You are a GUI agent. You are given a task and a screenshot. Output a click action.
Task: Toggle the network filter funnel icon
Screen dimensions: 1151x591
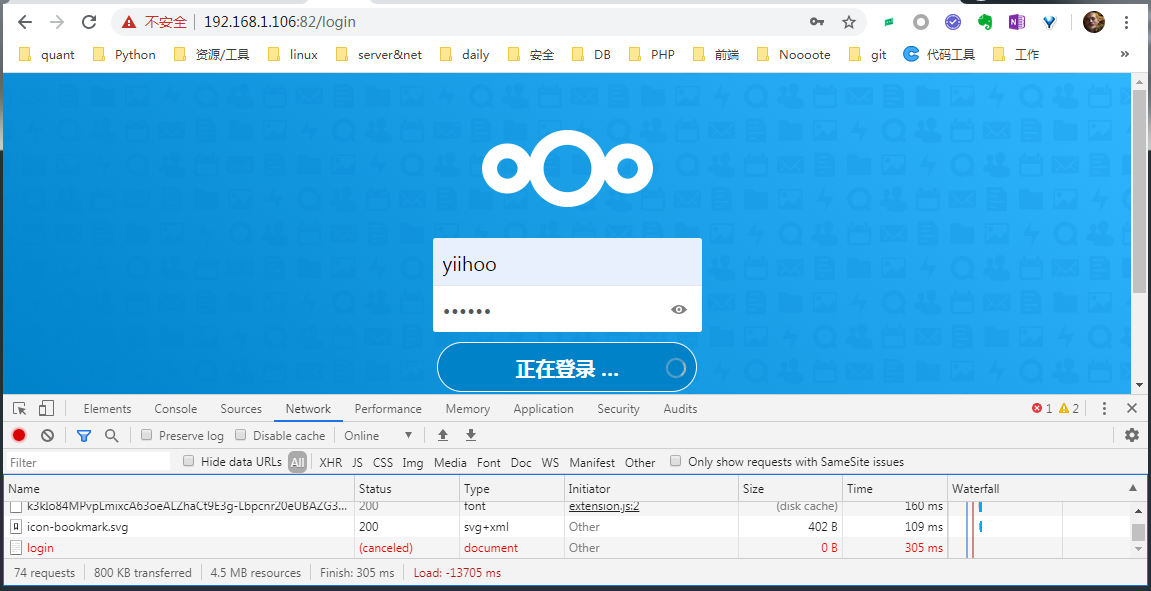pos(84,435)
